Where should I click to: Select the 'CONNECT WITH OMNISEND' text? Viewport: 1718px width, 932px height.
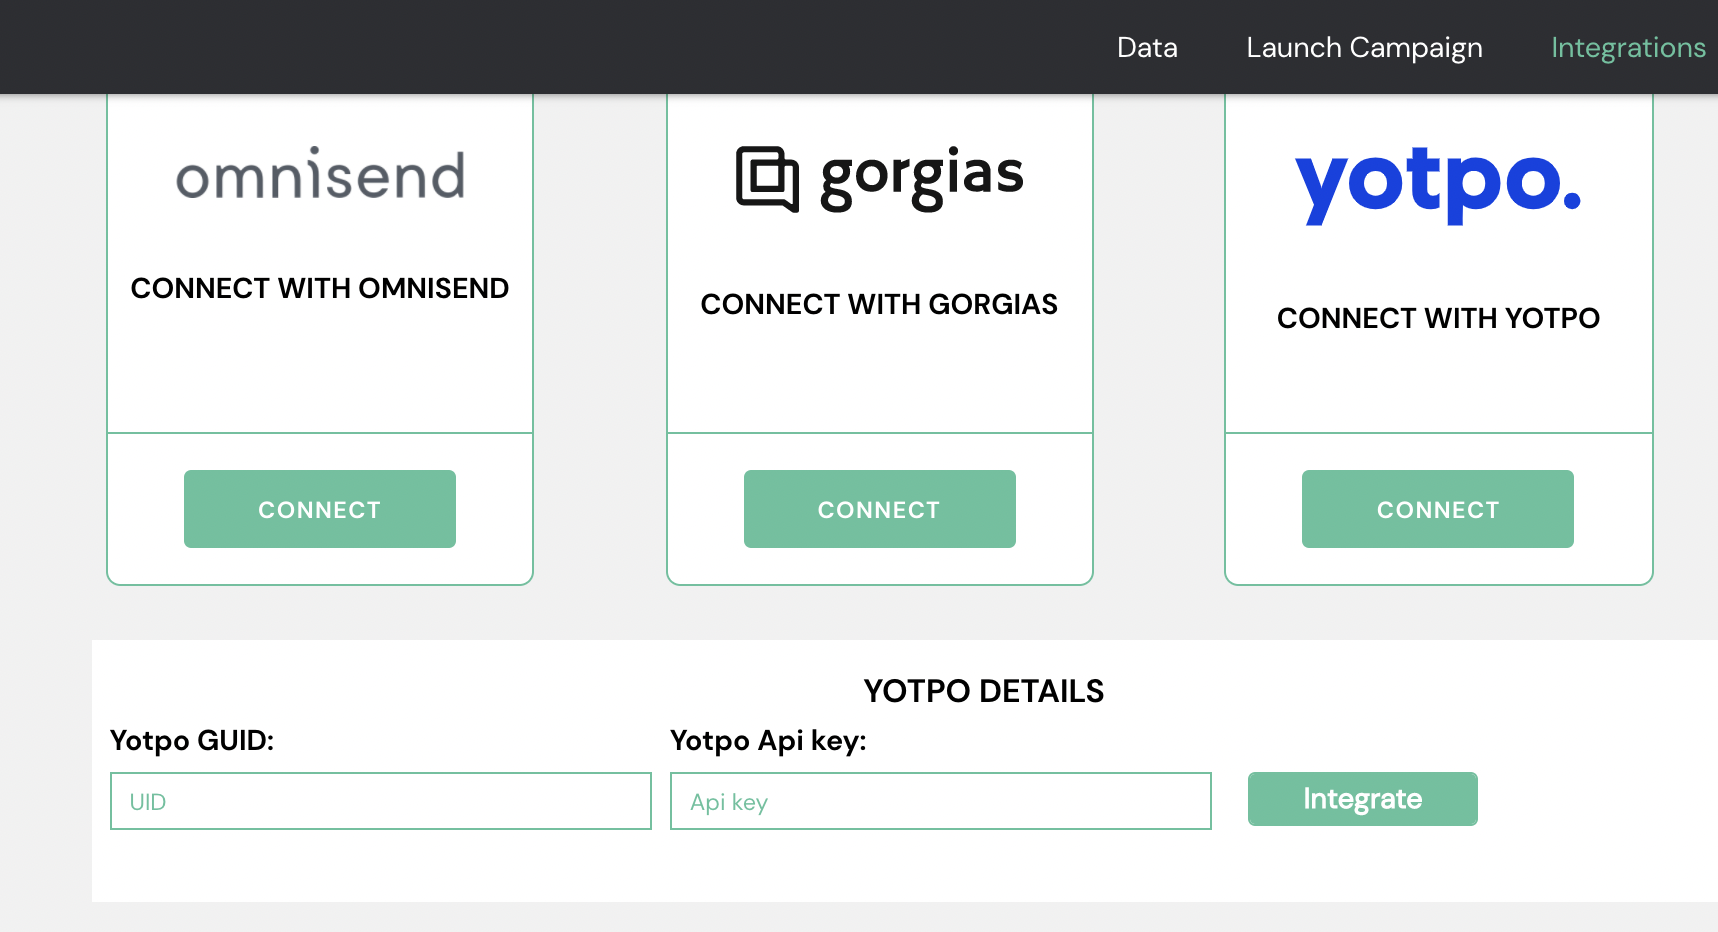click(320, 288)
